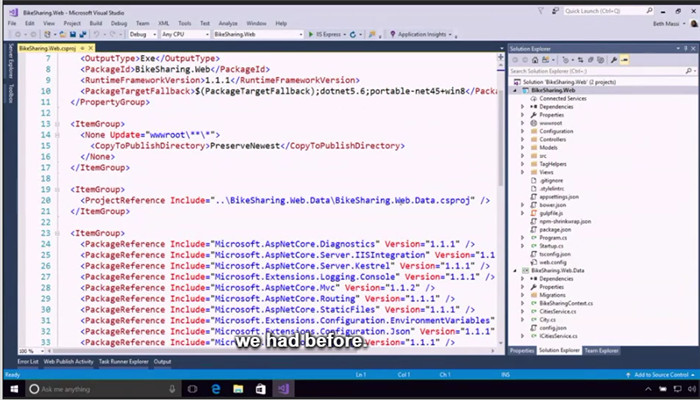The width and height of the screenshot is (700, 400).
Task: Click the Windows Start button
Action: [12, 389]
